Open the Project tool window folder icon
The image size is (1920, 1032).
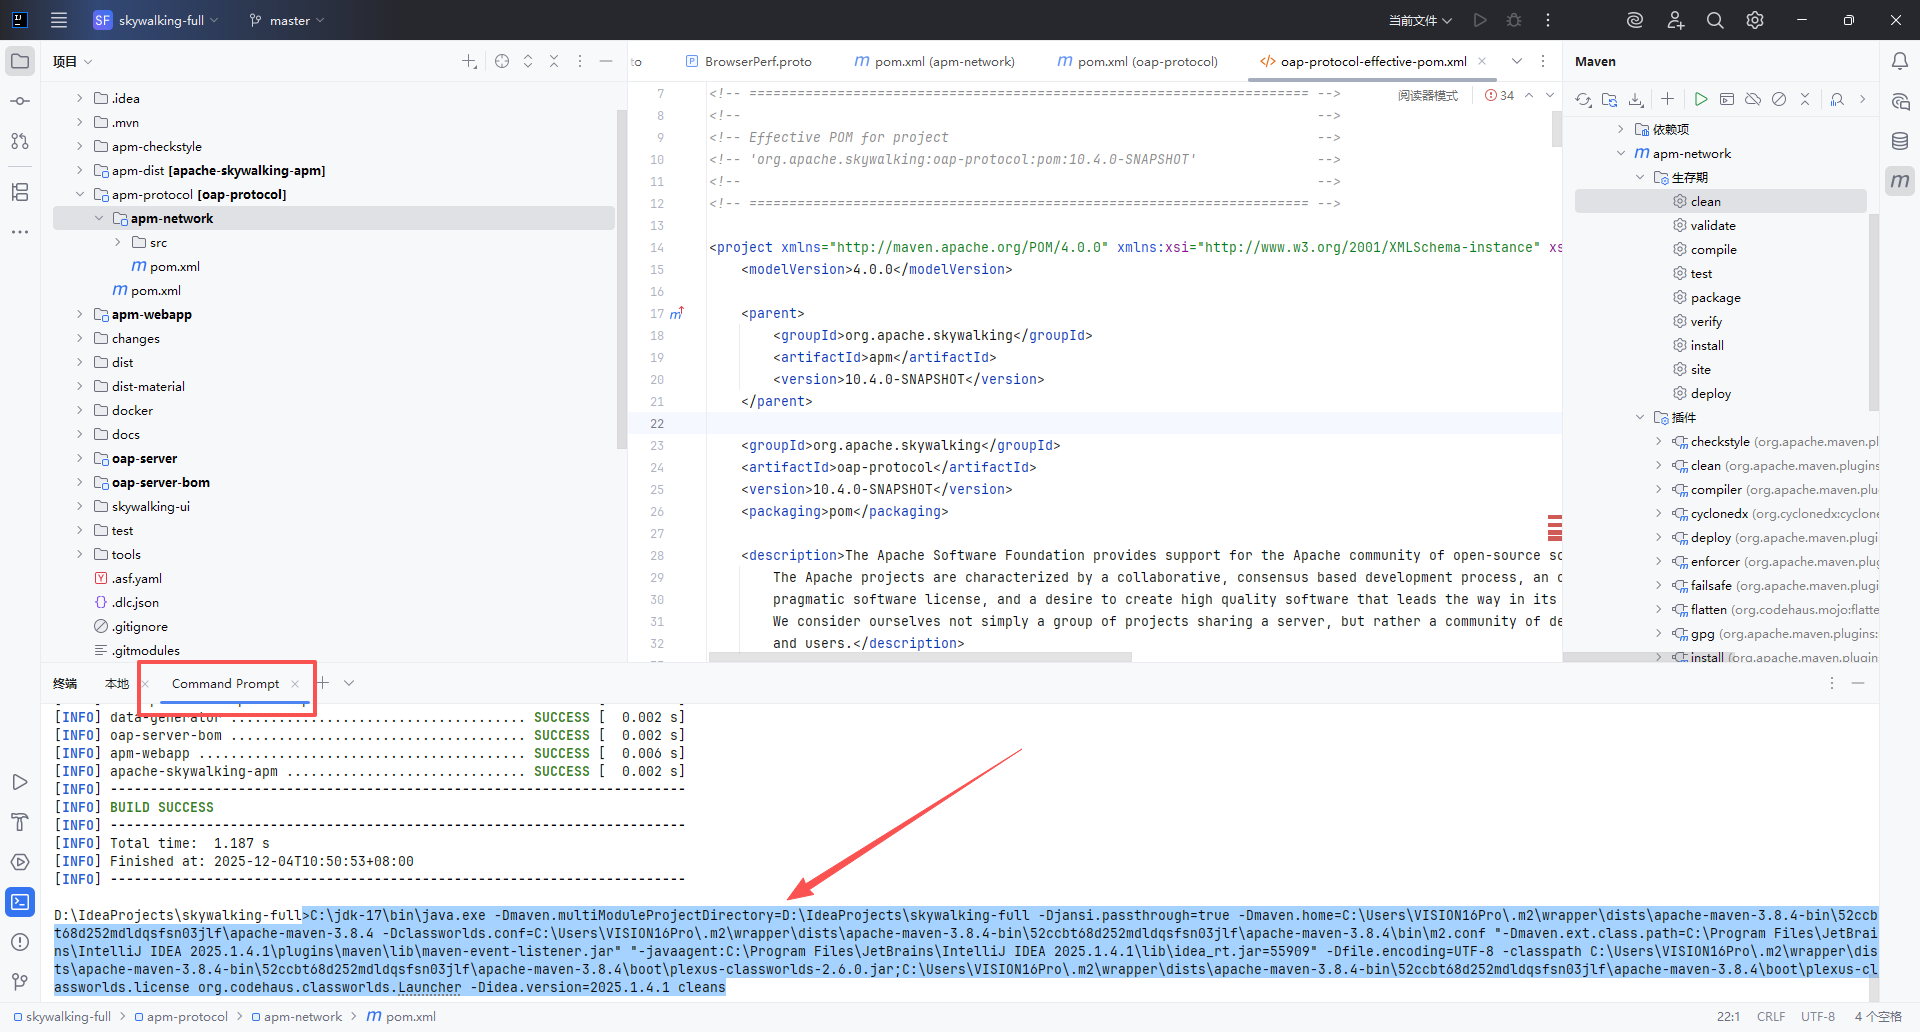[20, 61]
